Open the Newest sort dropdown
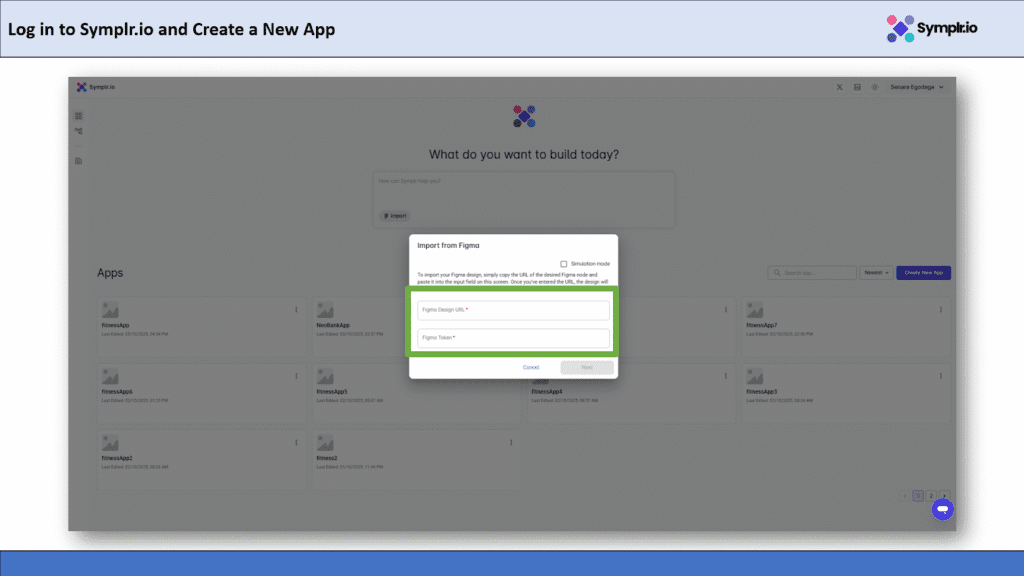This screenshot has width=1024, height=576. pos(876,272)
